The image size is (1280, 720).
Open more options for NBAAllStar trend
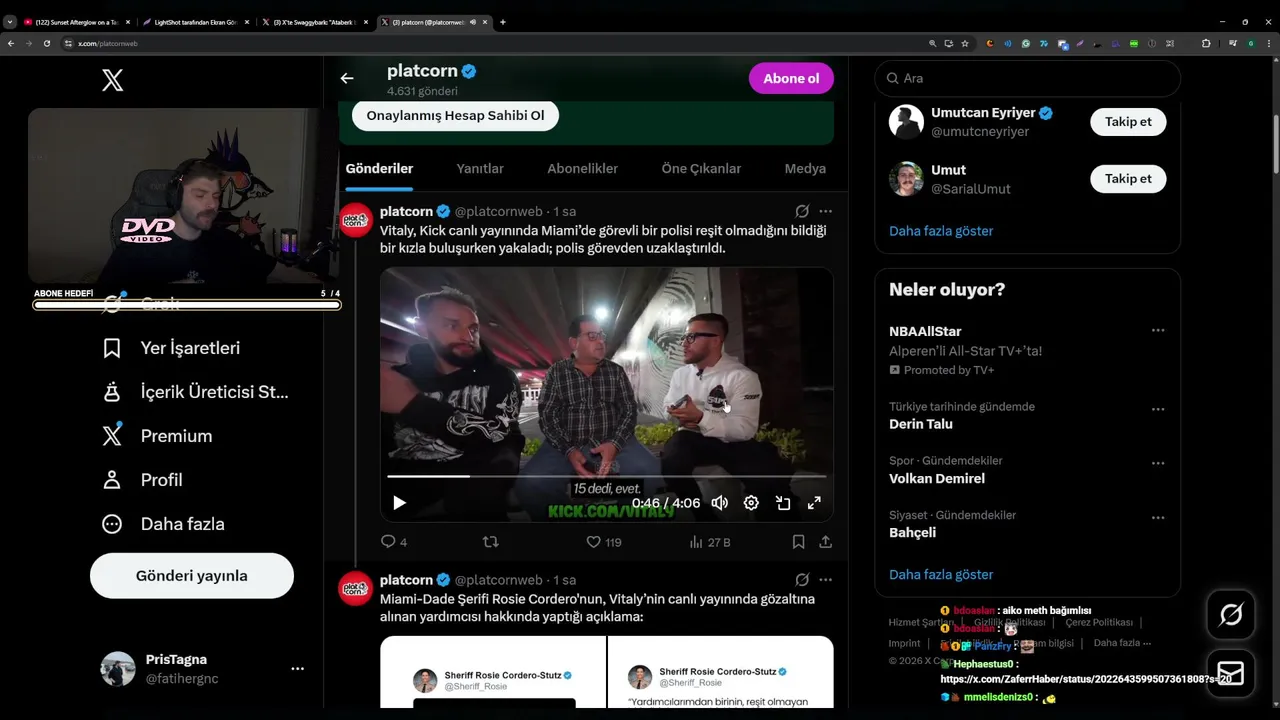[1158, 331]
